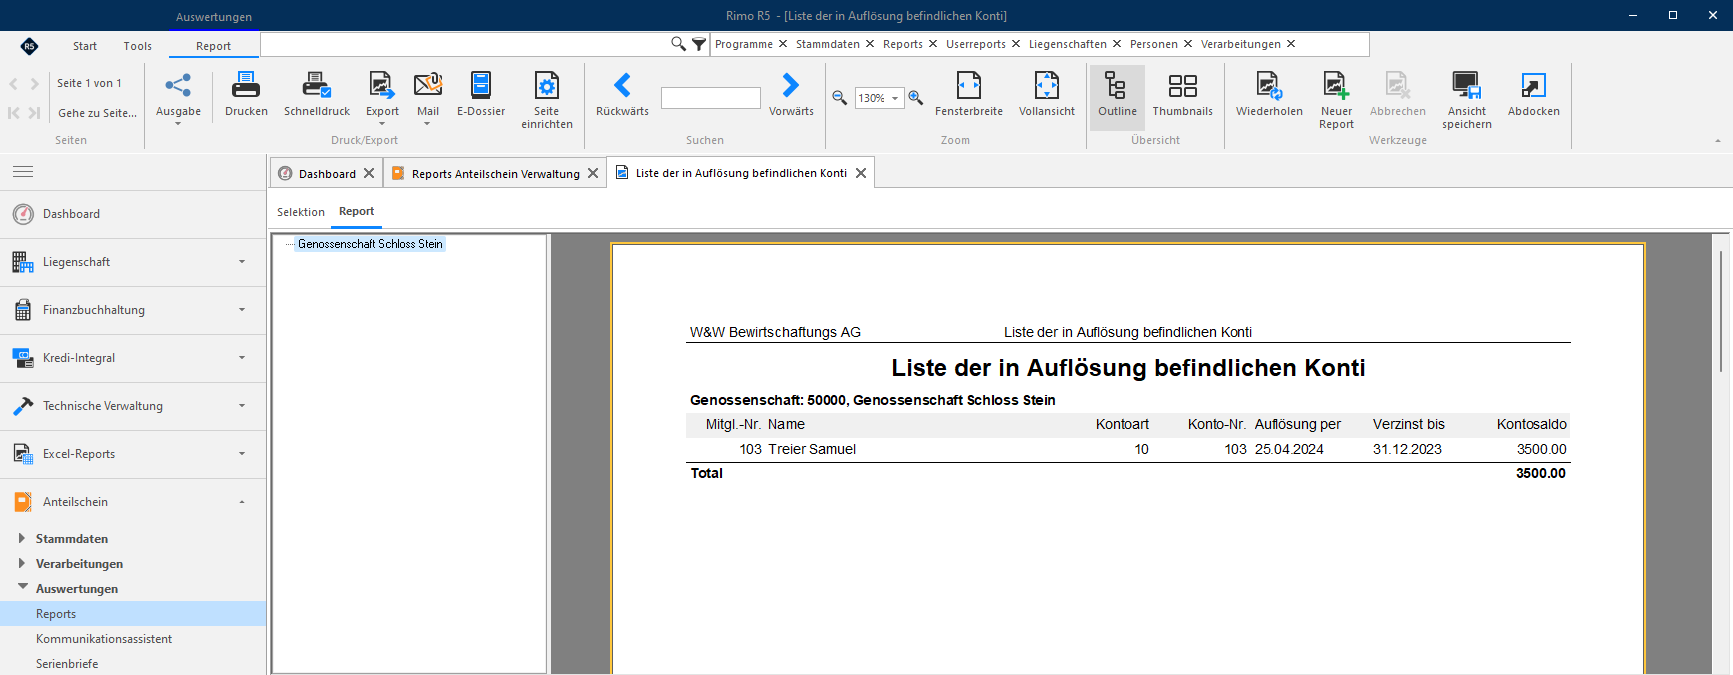
Task: Remove the Programme filter tag
Action: point(783,44)
